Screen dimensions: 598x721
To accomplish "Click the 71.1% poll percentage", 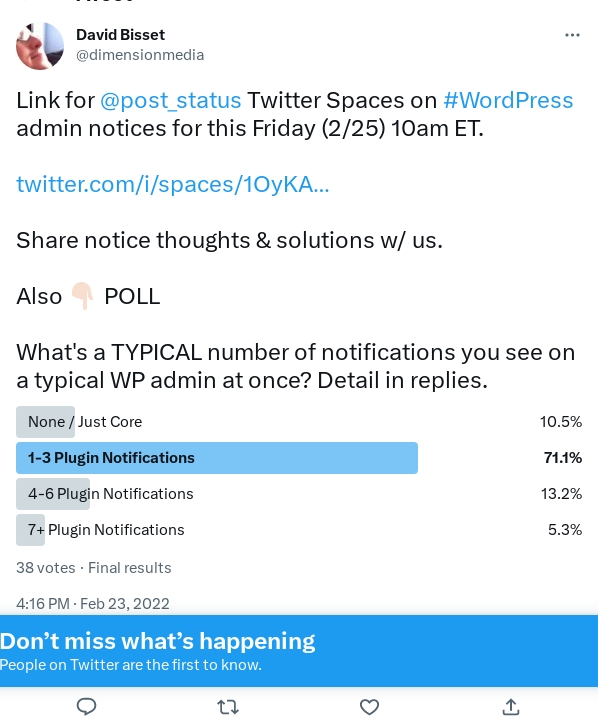I will (x=563, y=458).
